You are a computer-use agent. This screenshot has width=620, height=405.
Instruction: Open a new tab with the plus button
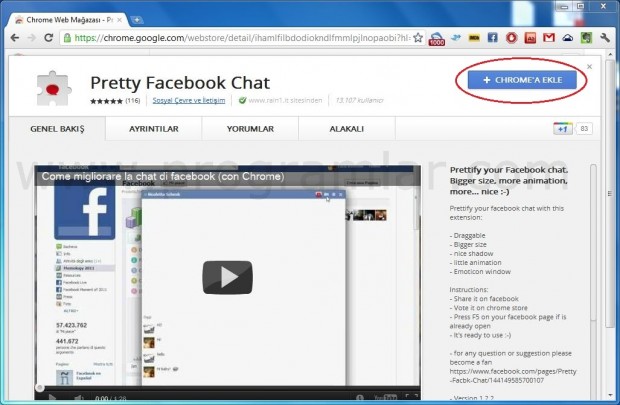[137, 20]
